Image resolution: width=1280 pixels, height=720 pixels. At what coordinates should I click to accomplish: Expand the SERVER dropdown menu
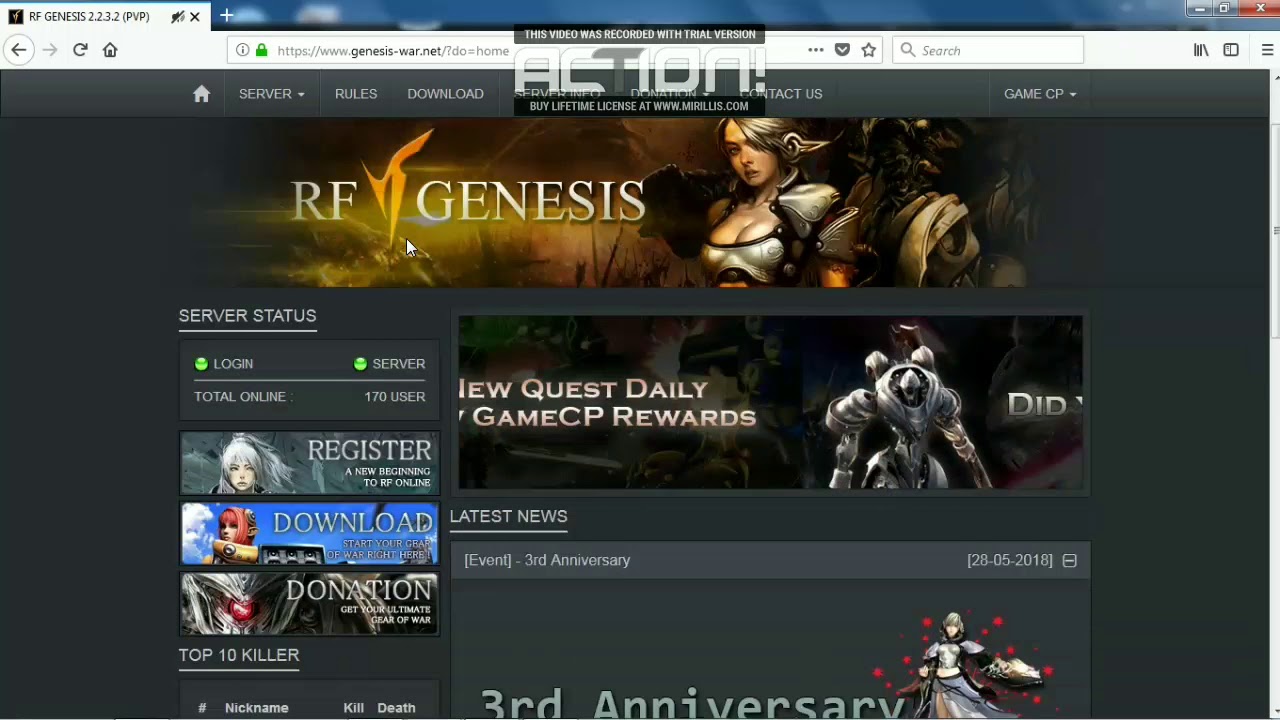click(x=271, y=94)
